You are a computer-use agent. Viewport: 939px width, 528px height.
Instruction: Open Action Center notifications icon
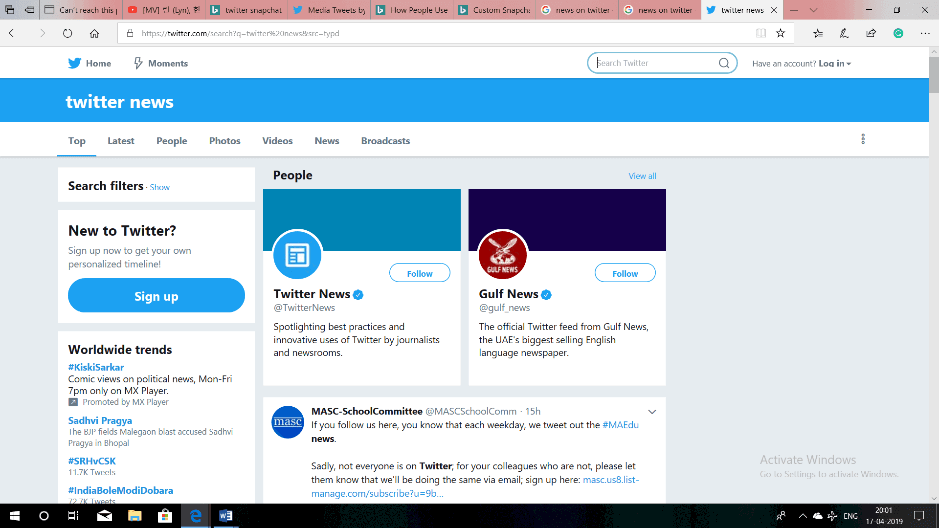[x=919, y=515]
